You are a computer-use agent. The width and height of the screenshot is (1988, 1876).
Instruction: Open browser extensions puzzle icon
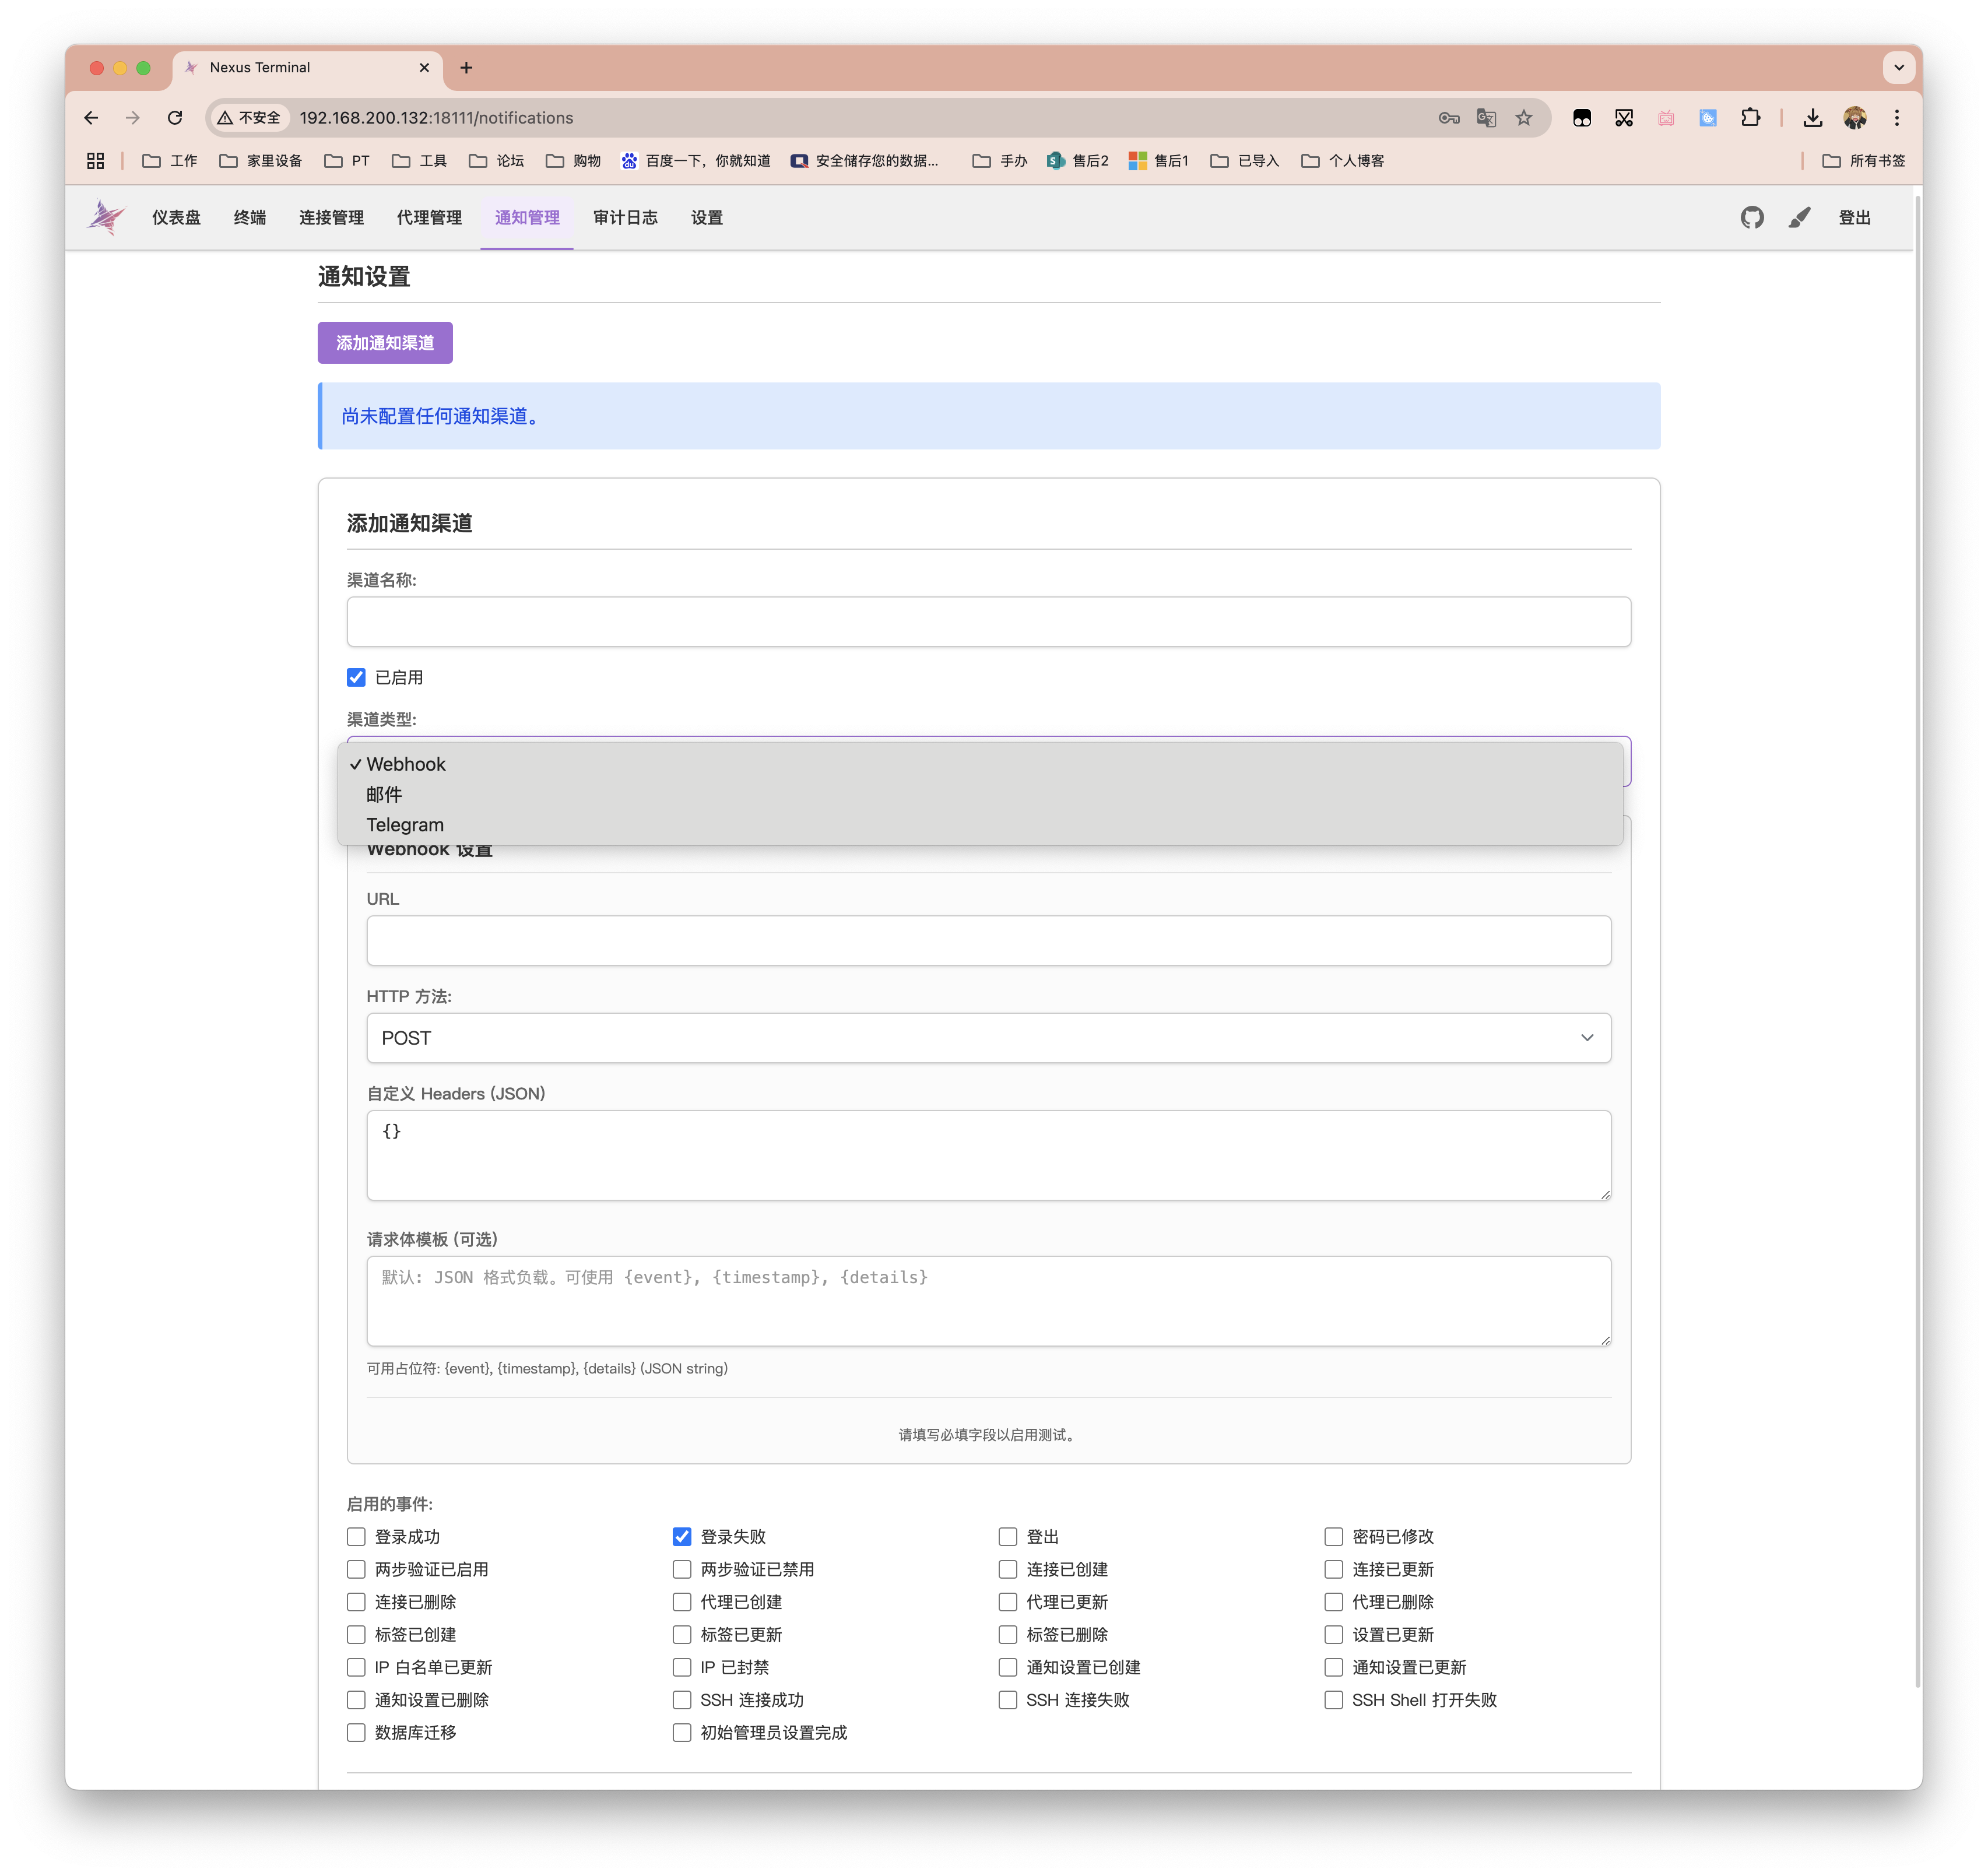point(1750,118)
